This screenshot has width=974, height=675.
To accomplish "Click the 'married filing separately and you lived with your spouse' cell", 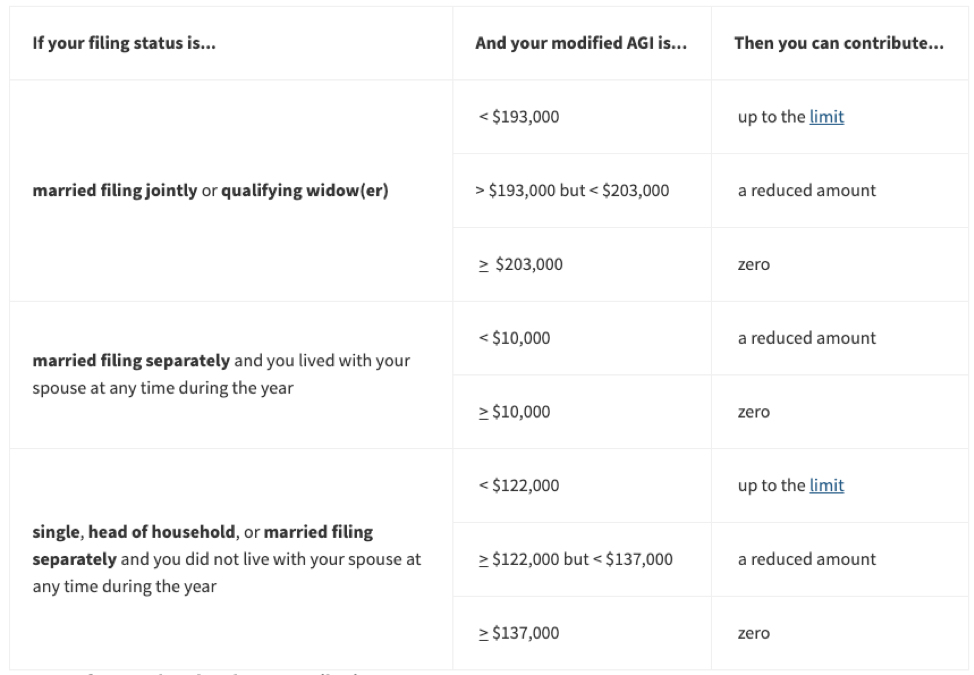I will coord(231,374).
